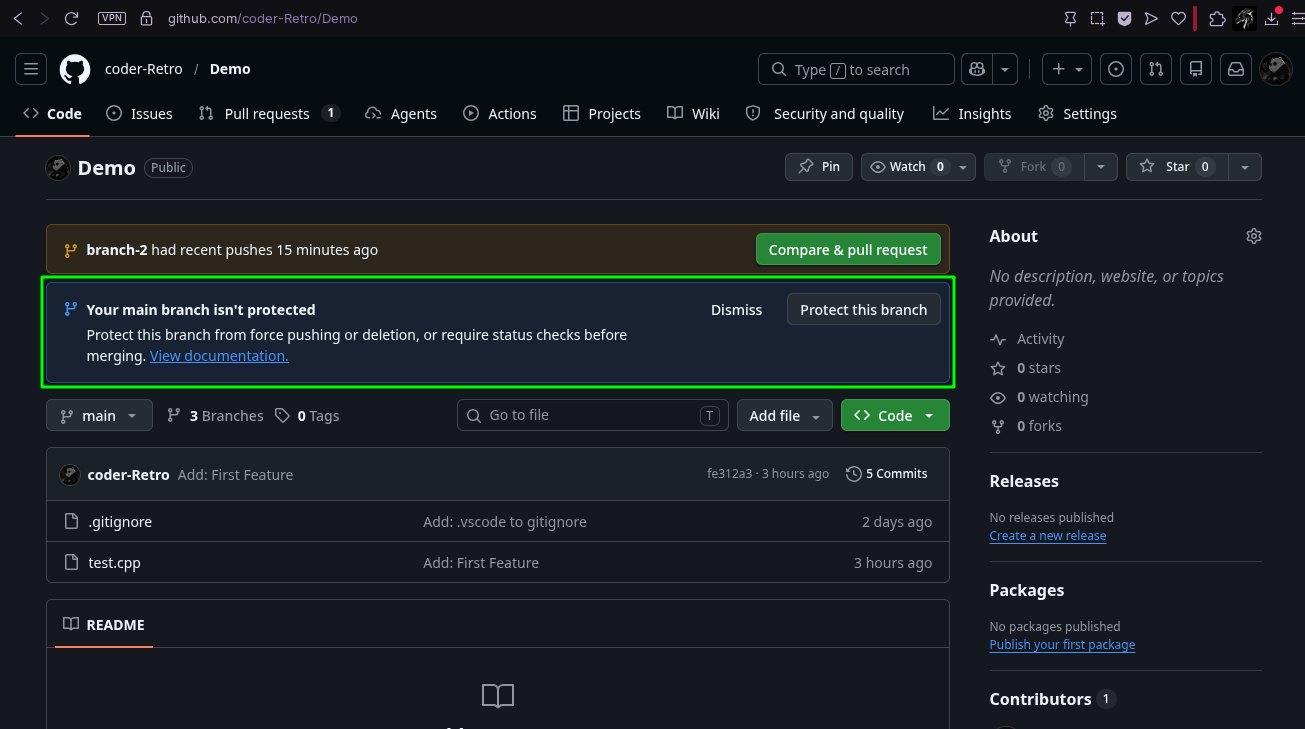Expand the main branch selector
This screenshot has height=729, width=1305.
99,415
